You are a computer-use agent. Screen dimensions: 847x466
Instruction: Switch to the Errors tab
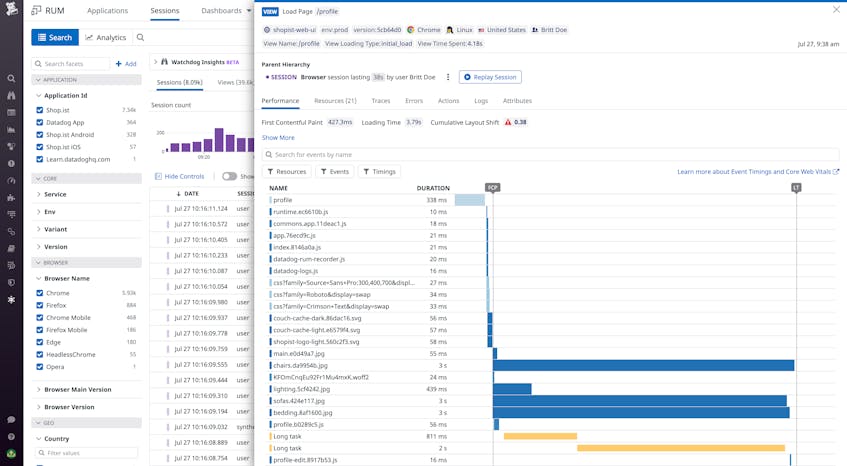pos(414,101)
